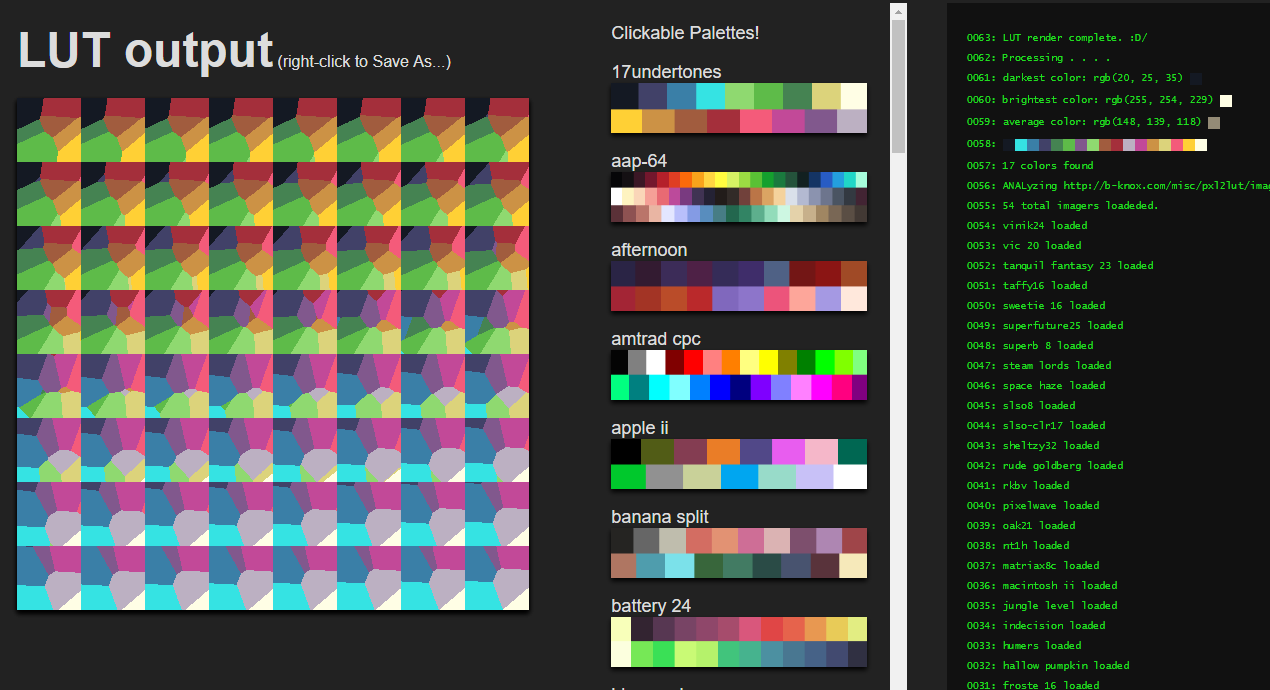Pick the banana split palette strip
This screenshot has width=1270, height=690.
pos(738,553)
